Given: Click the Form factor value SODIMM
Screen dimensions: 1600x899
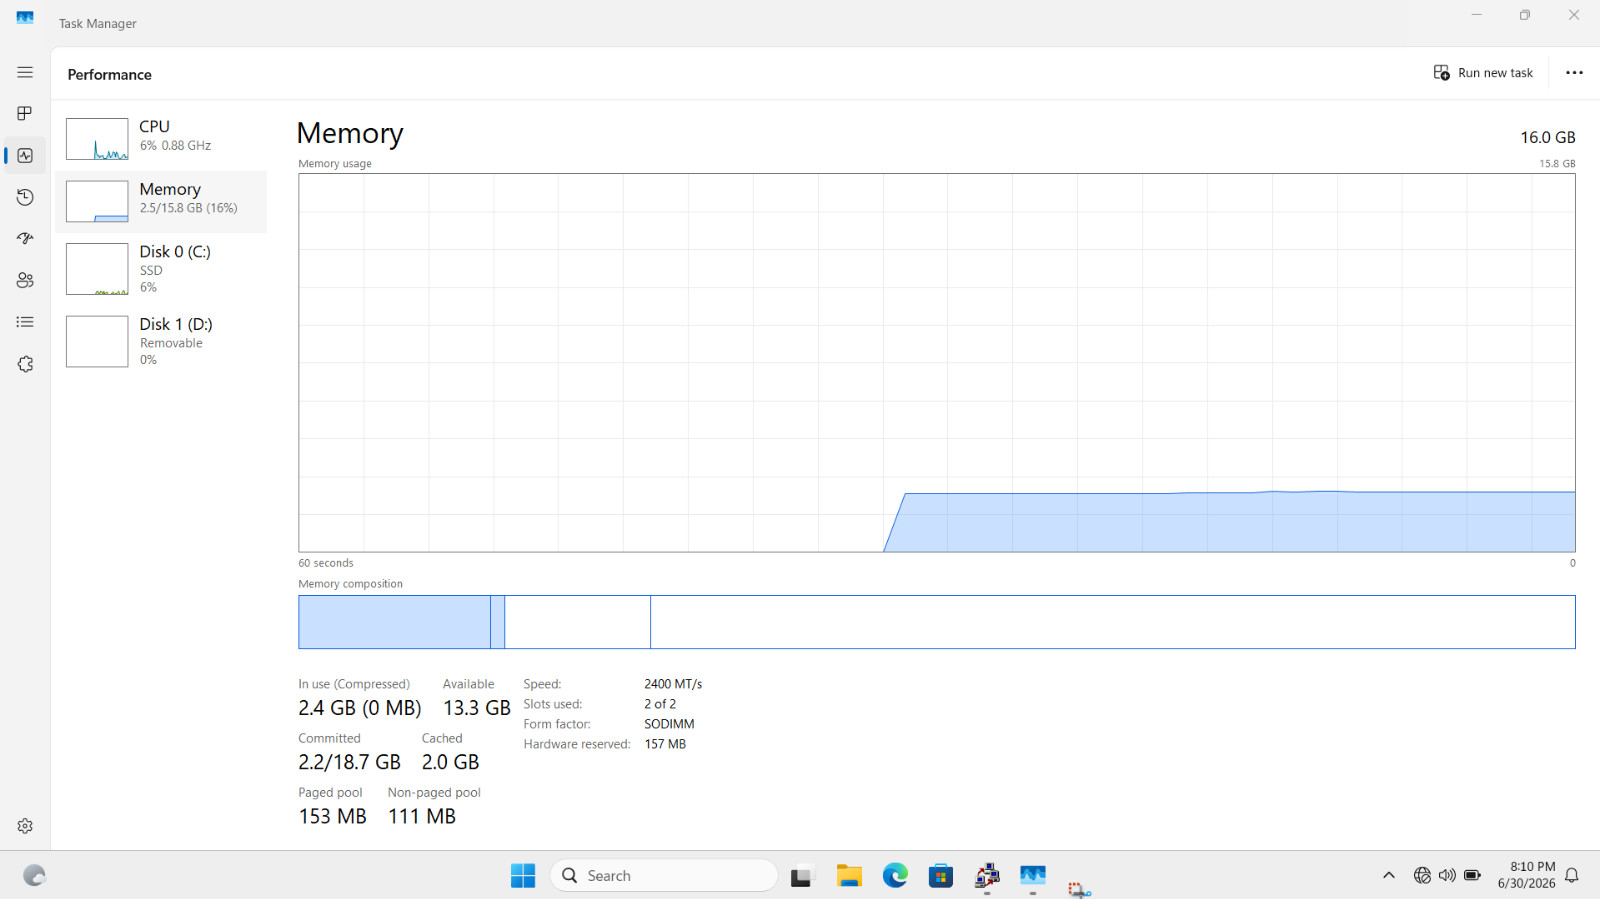Looking at the screenshot, I should (x=669, y=724).
